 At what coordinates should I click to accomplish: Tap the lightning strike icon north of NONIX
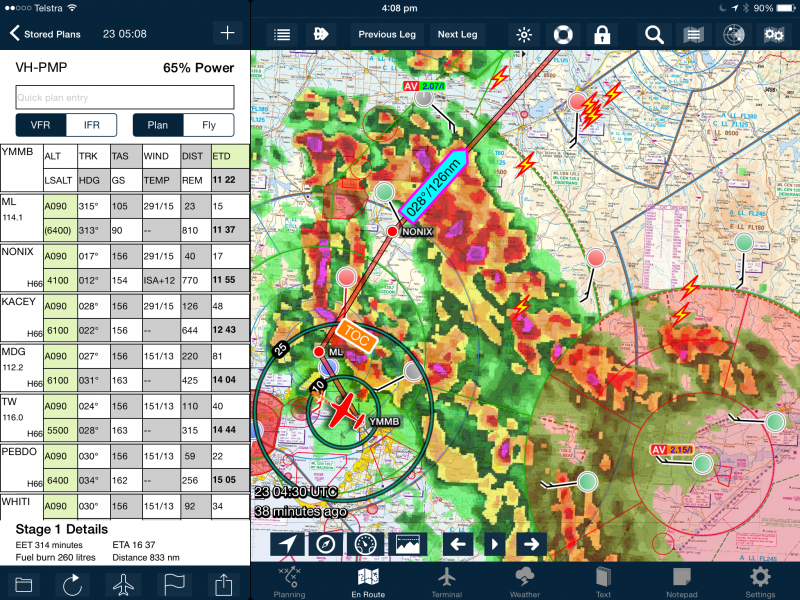click(499, 78)
